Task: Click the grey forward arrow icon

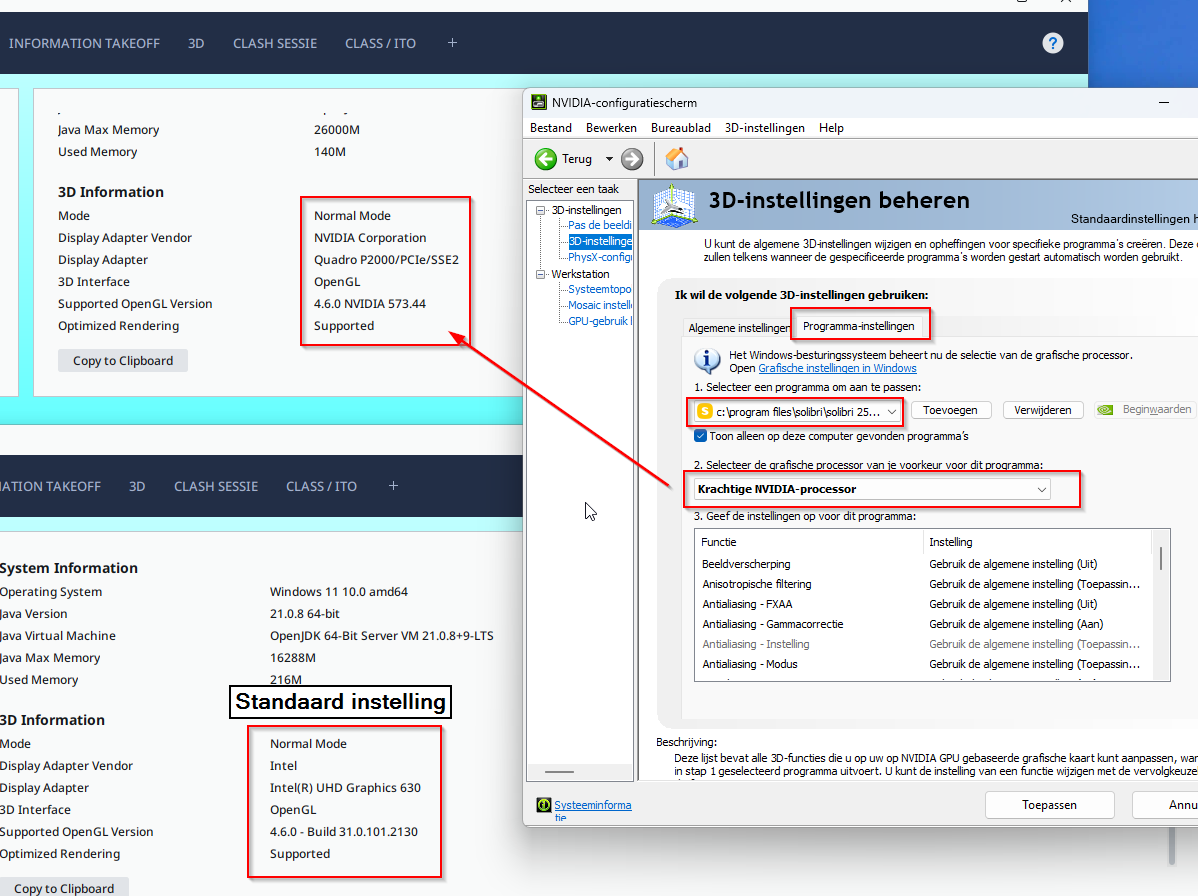Action: (632, 159)
